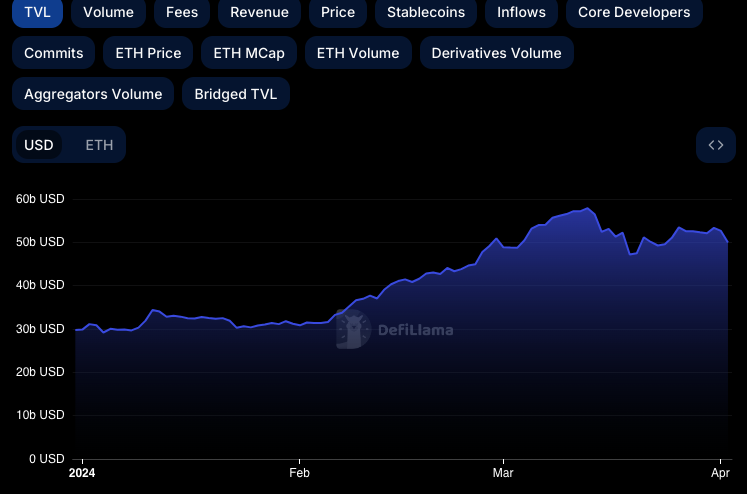Screen dimensions: 747x494
Task: Toggle the Commits metric chip
Action: 53,53
